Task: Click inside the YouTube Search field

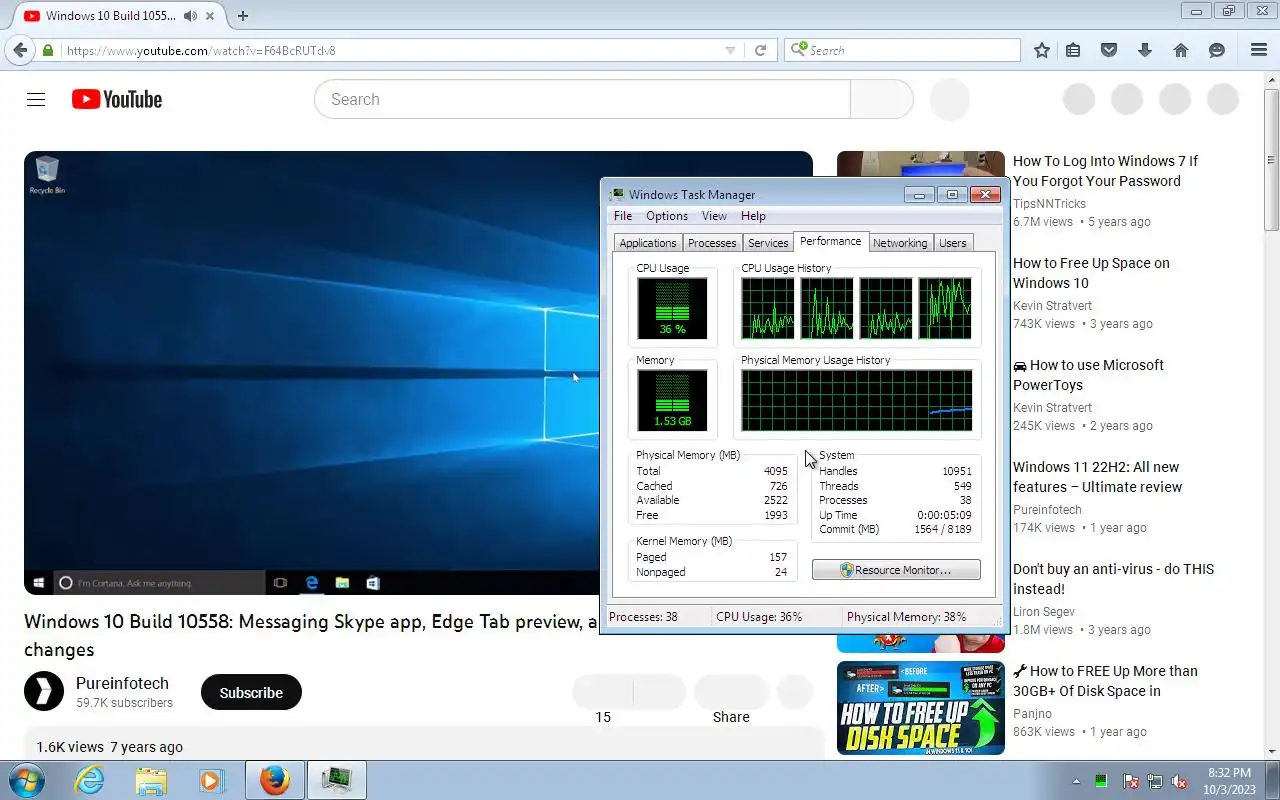Action: pos(582,99)
